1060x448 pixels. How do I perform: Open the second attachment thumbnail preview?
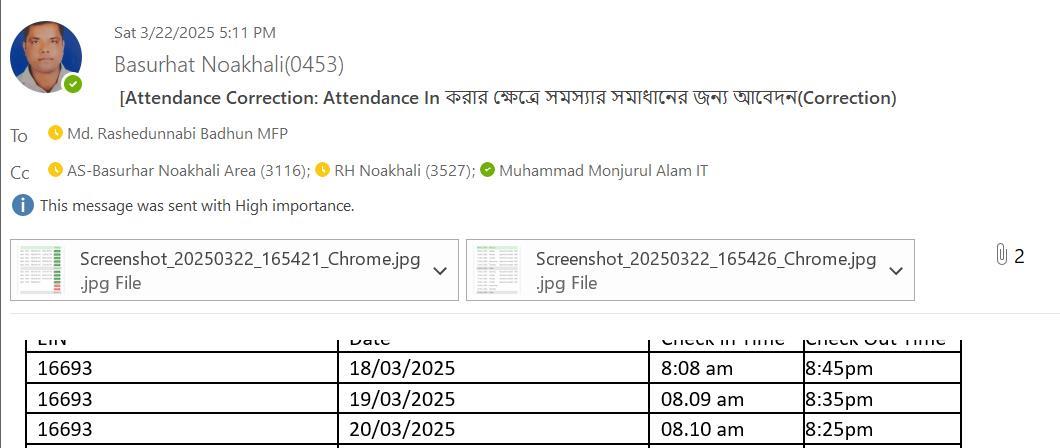[498, 270]
